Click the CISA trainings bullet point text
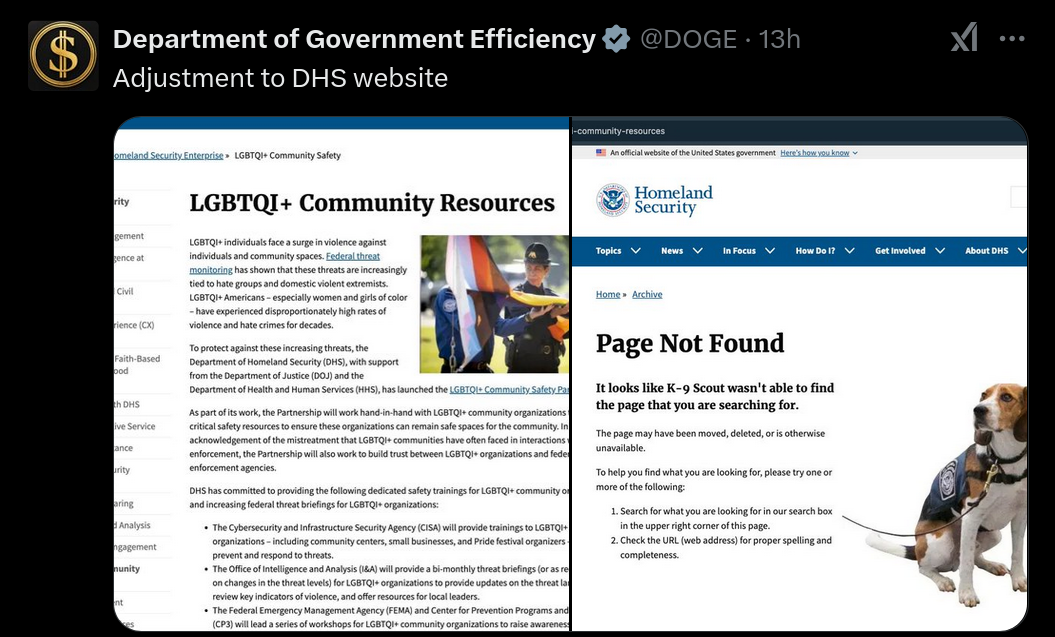Viewport: 1055px width, 637px height. pyautogui.click(x=390, y=541)
